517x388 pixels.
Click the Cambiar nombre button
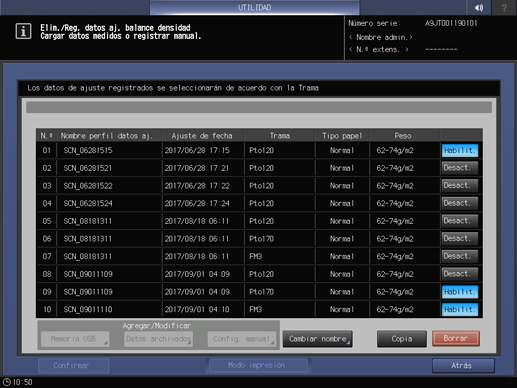[x=318, y=339]
